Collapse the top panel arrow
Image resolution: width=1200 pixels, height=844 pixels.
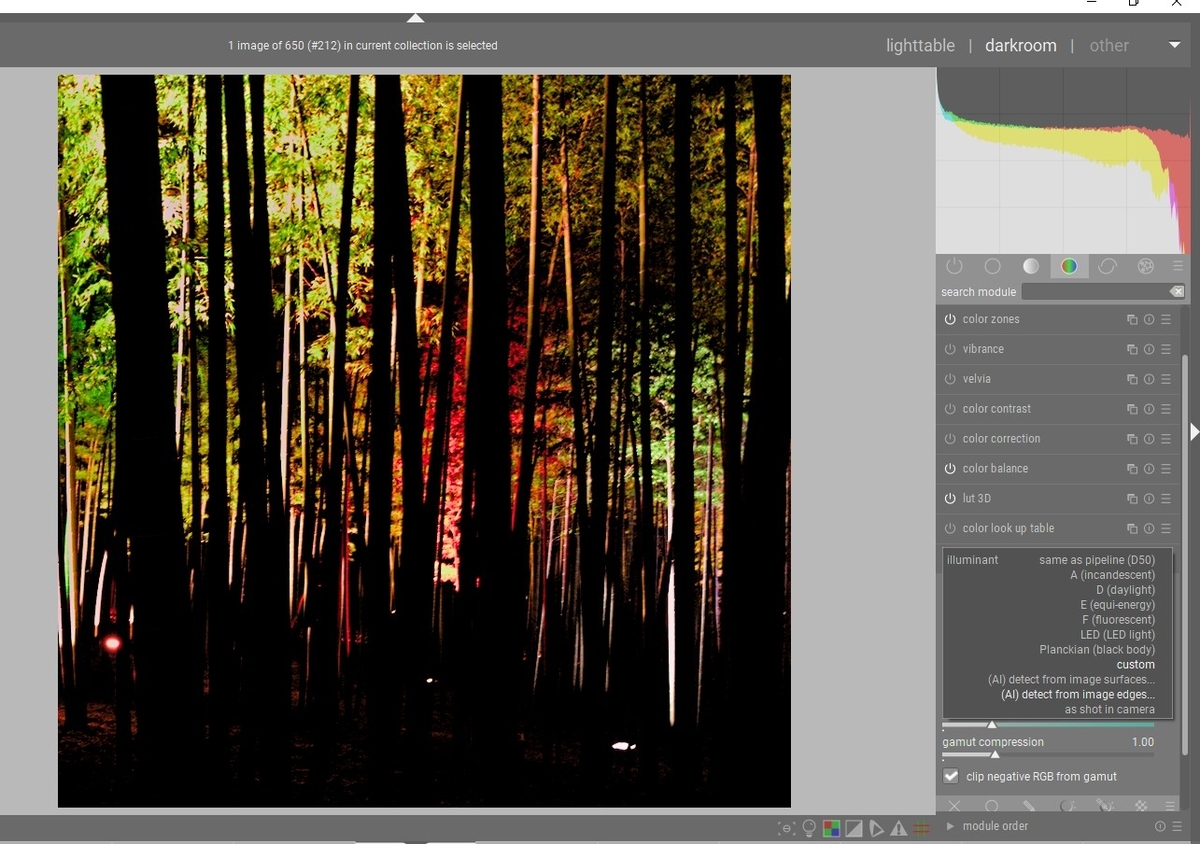click(416, 18)
